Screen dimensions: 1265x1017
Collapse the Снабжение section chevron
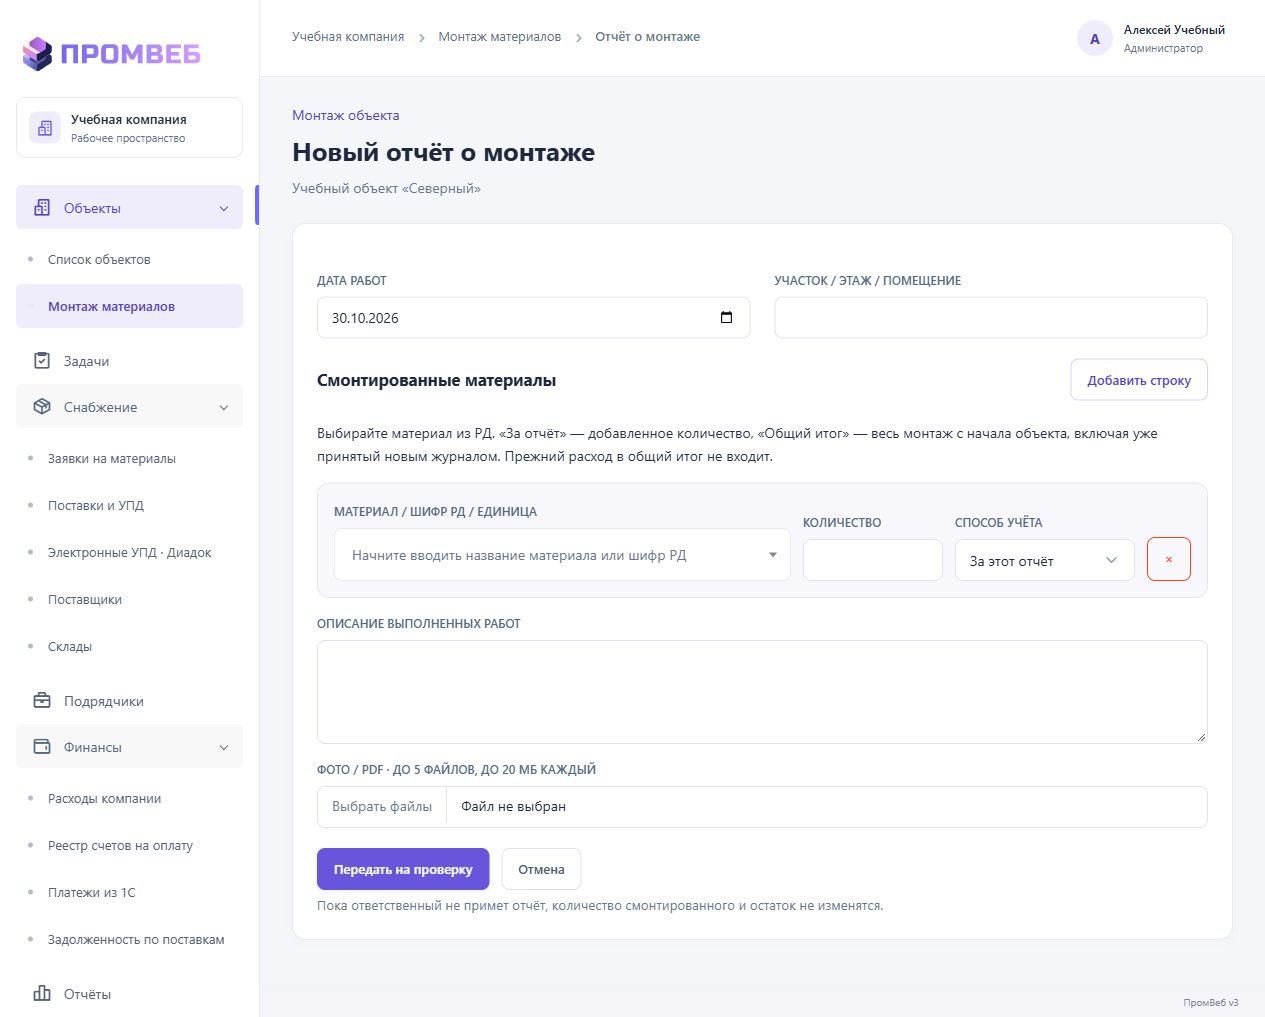(x=224, y=407)
